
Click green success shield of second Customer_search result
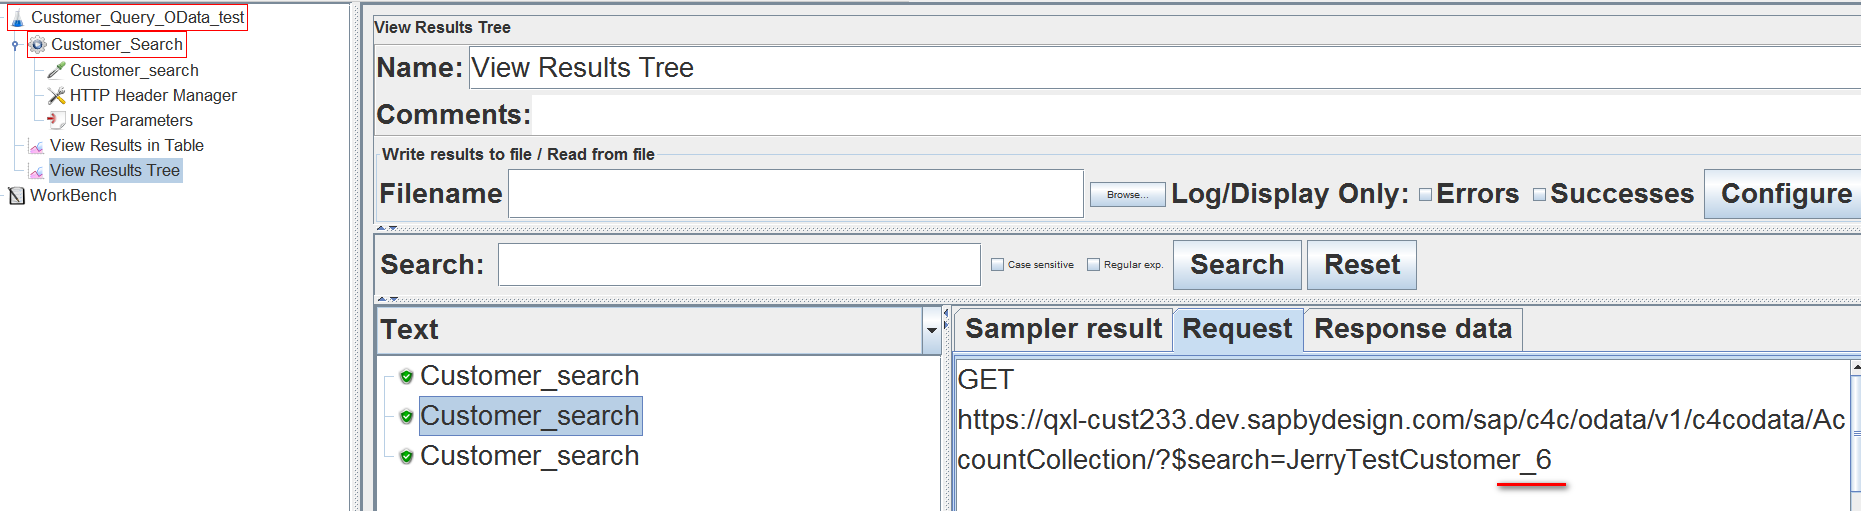406,417
